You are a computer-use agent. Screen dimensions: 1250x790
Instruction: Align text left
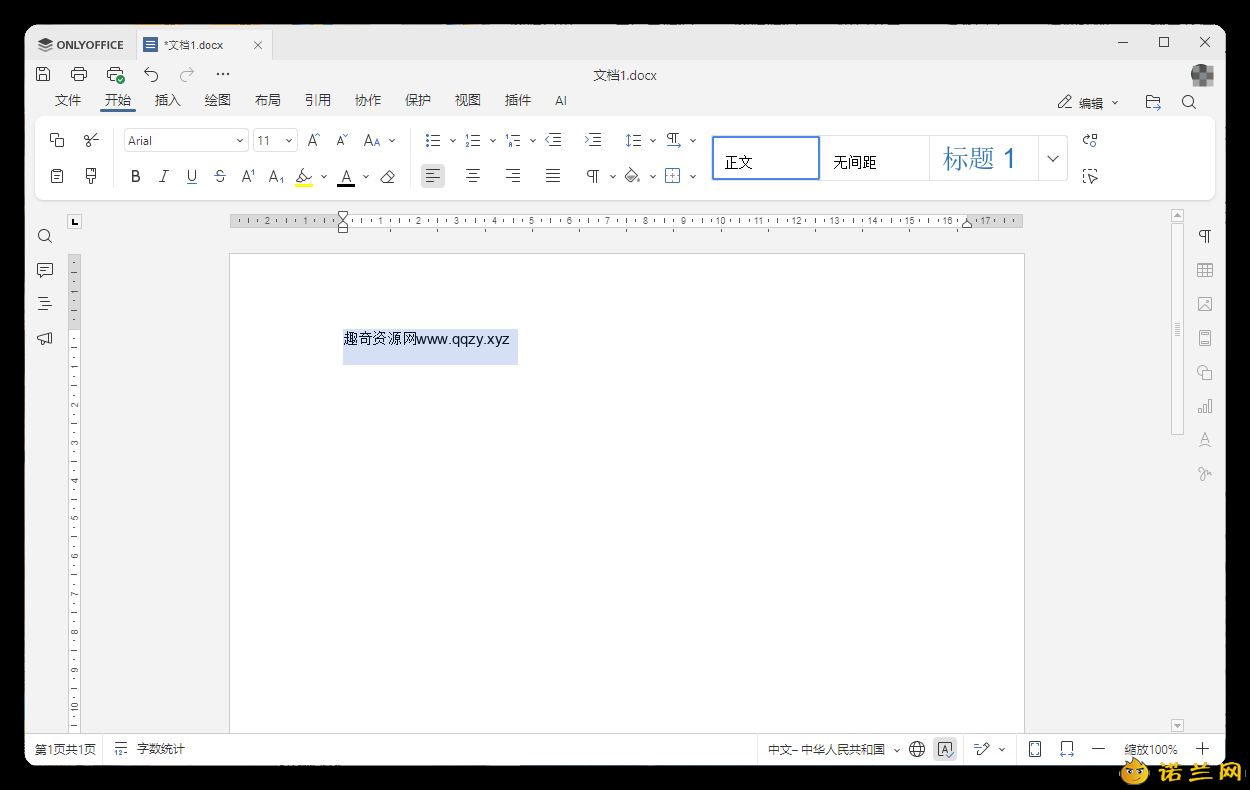[x=432, y=176]
